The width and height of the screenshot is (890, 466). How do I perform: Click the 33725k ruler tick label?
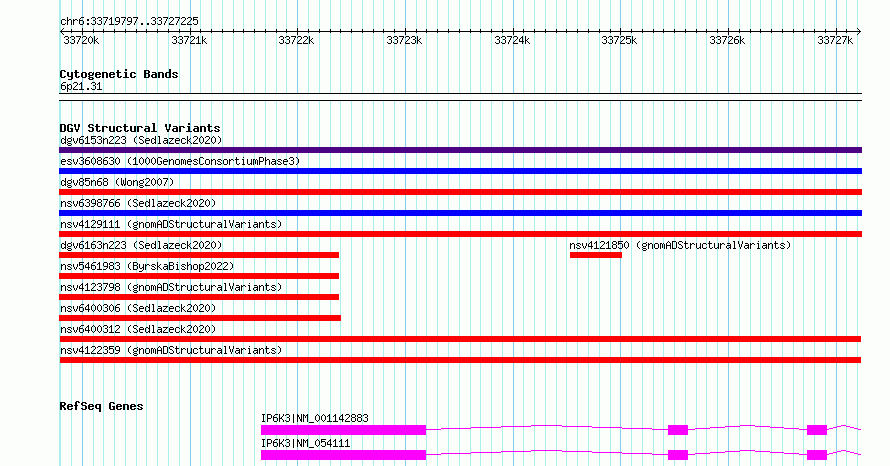pyautogui.click(x=619, y=41)
